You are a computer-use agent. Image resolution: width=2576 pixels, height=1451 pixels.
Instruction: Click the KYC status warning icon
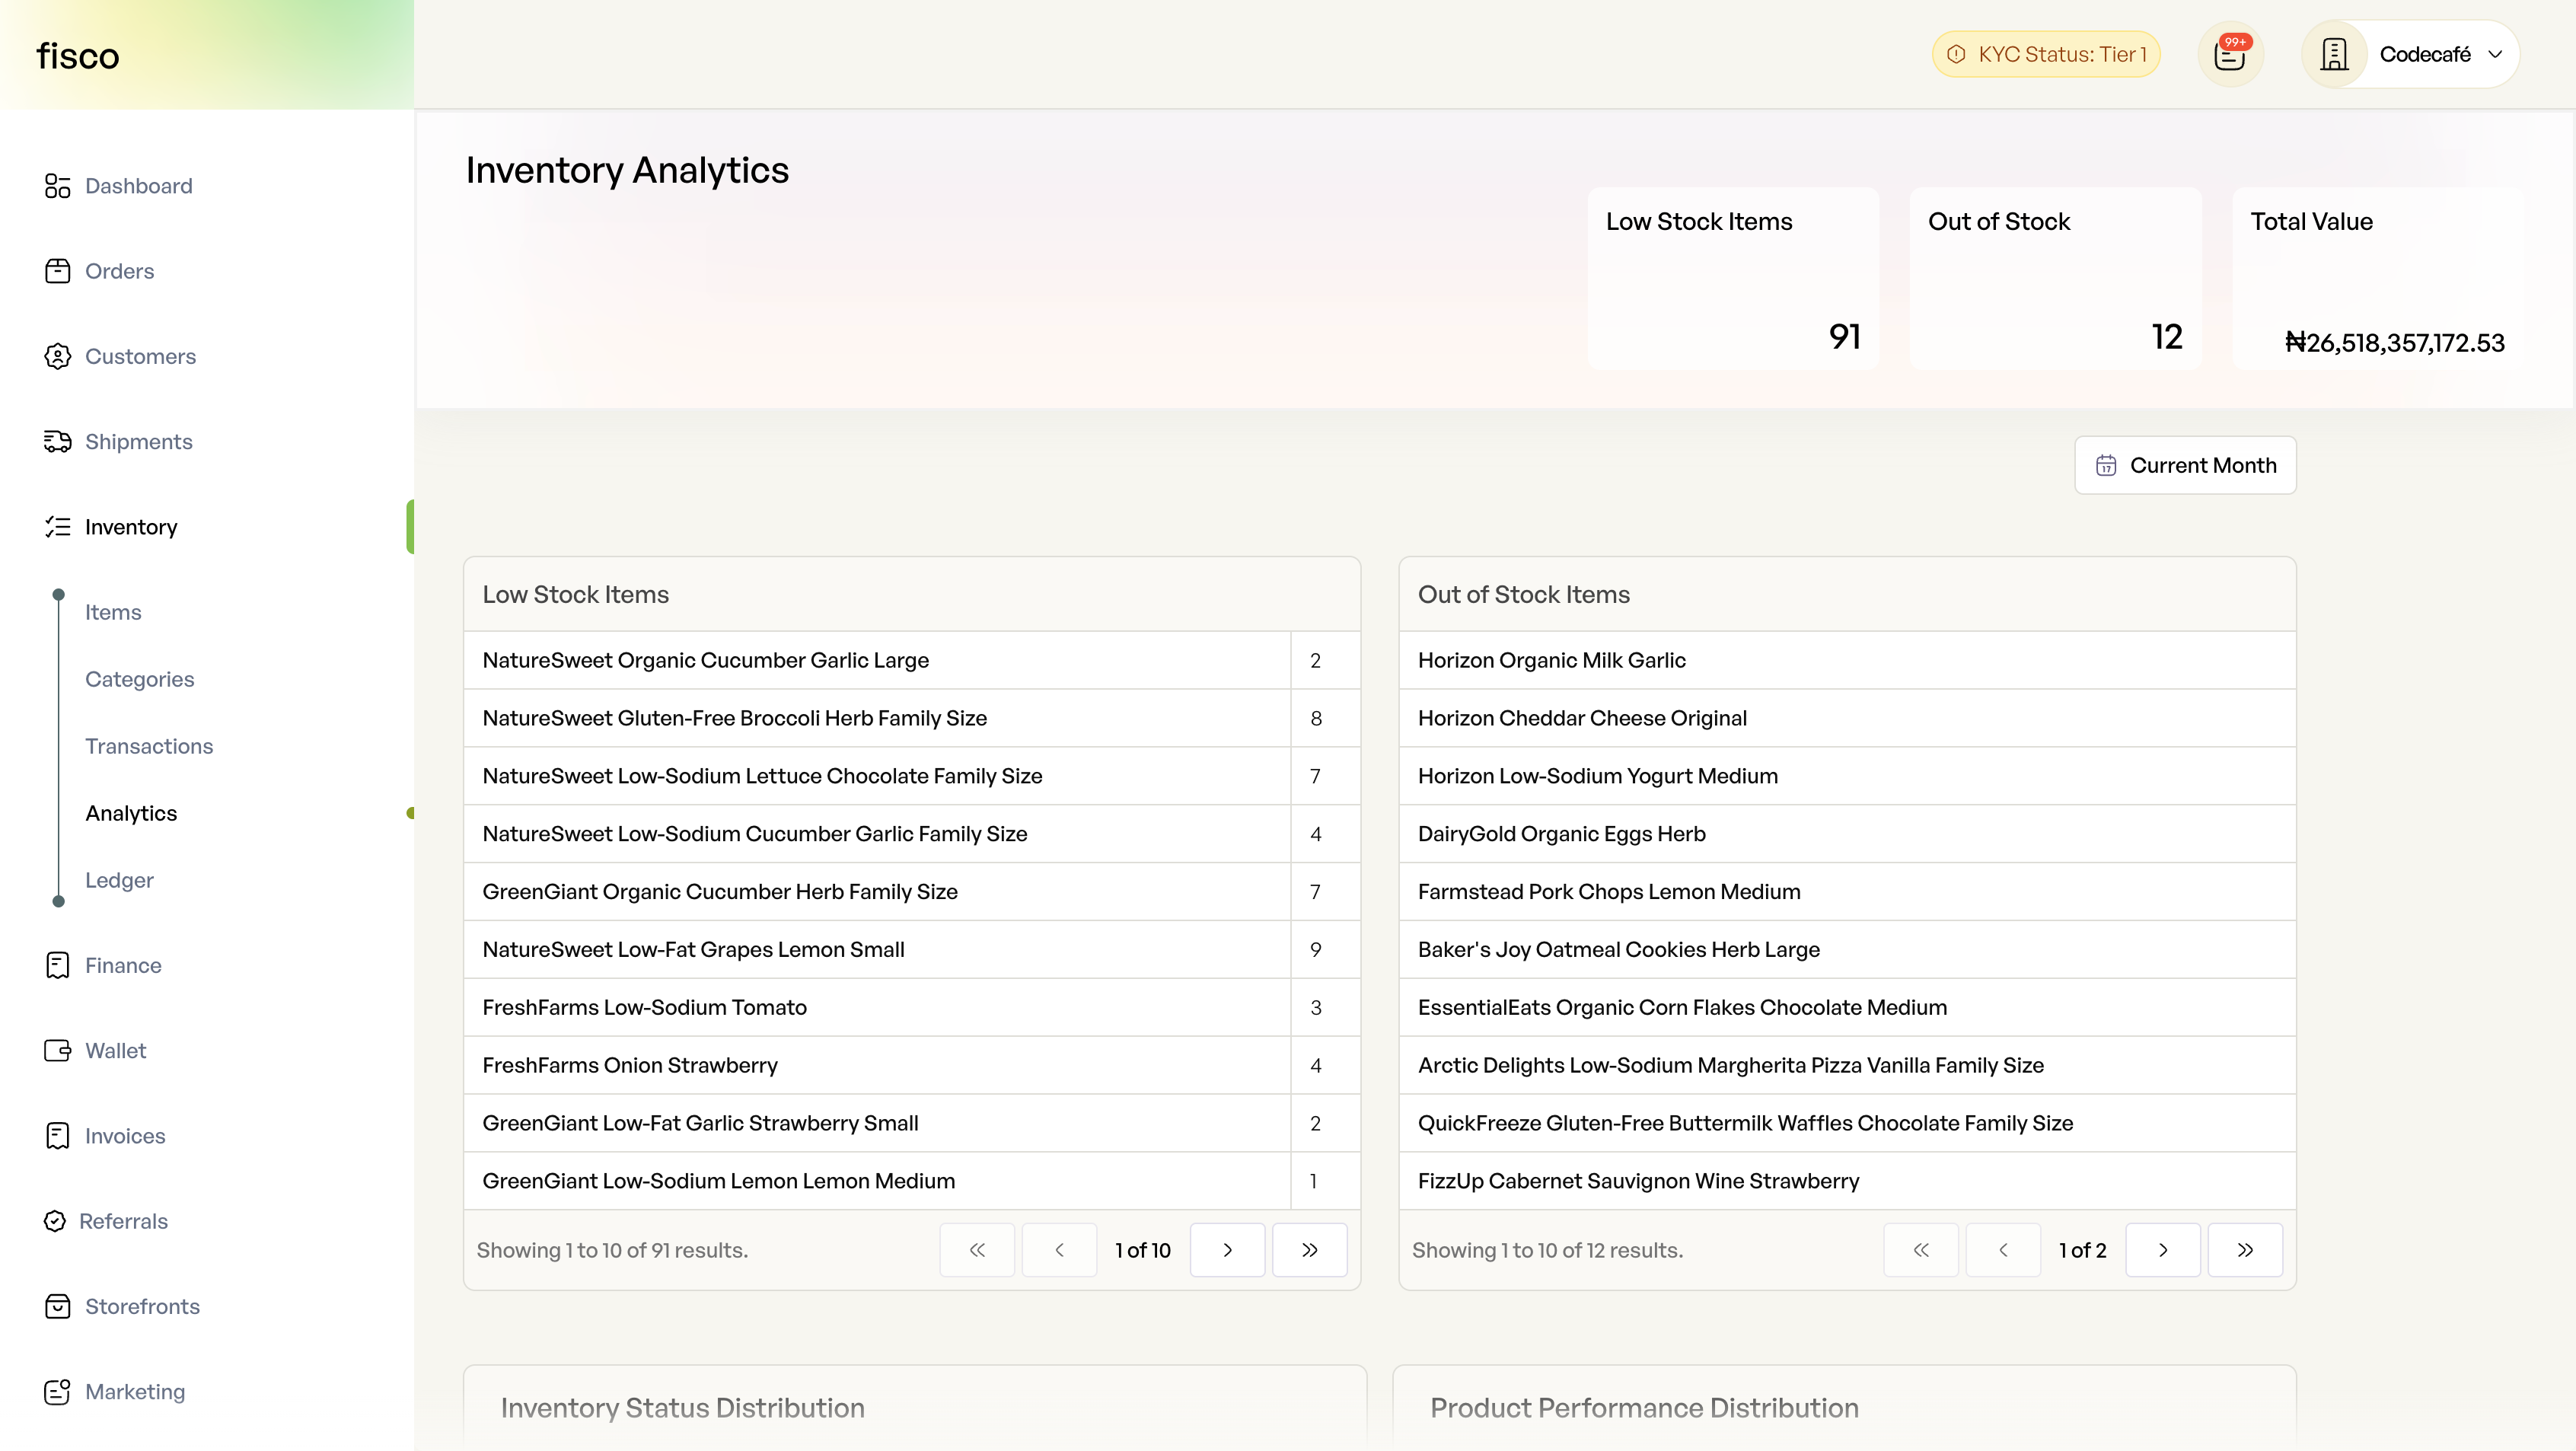[1956, 54]
